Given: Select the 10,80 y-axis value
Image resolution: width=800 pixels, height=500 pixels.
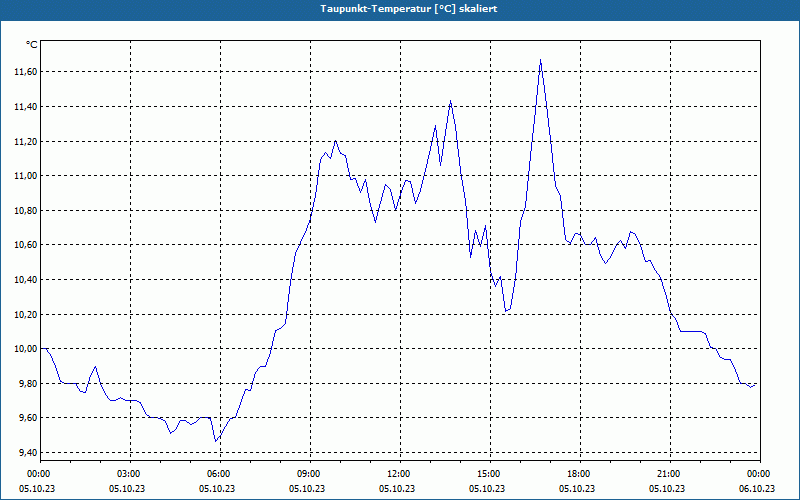Looking at the screenshot, I should click(26, 210).
